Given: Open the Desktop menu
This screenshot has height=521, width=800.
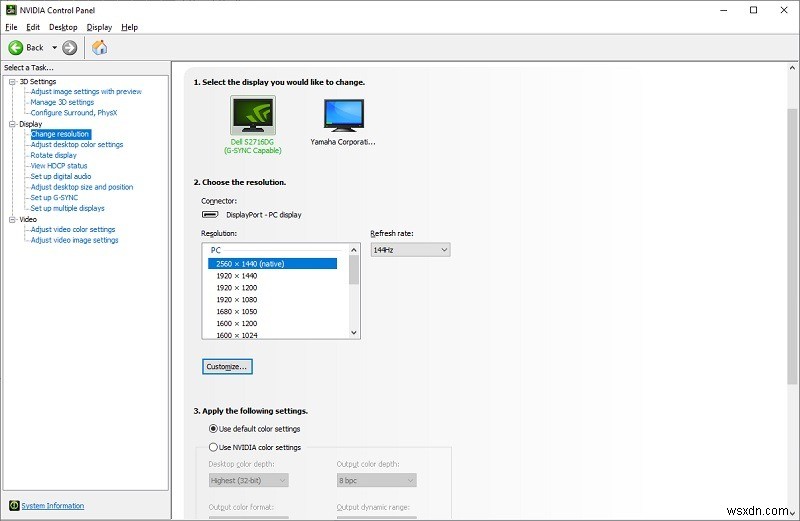Looking at the screenshot, I should (x=63, y=27).
